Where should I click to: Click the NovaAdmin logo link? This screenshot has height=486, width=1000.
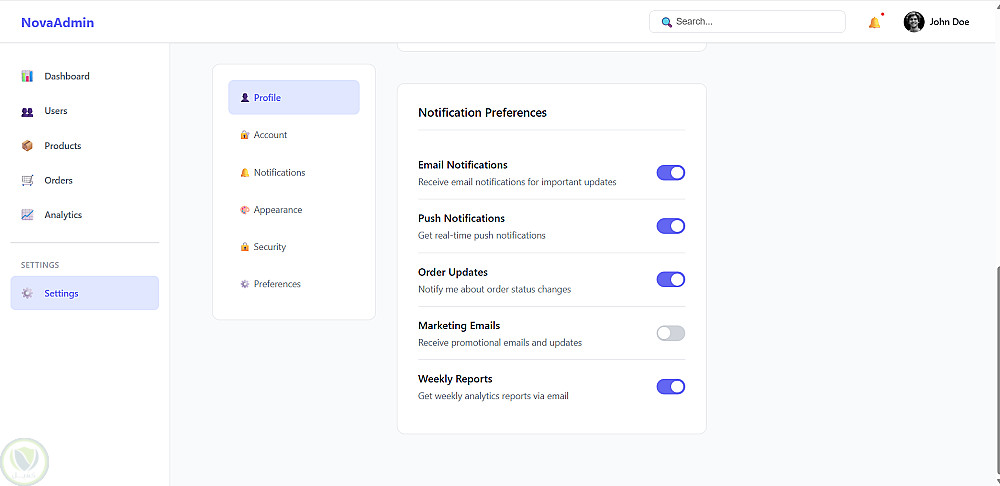pyautogui.click(x=57, y=22)
